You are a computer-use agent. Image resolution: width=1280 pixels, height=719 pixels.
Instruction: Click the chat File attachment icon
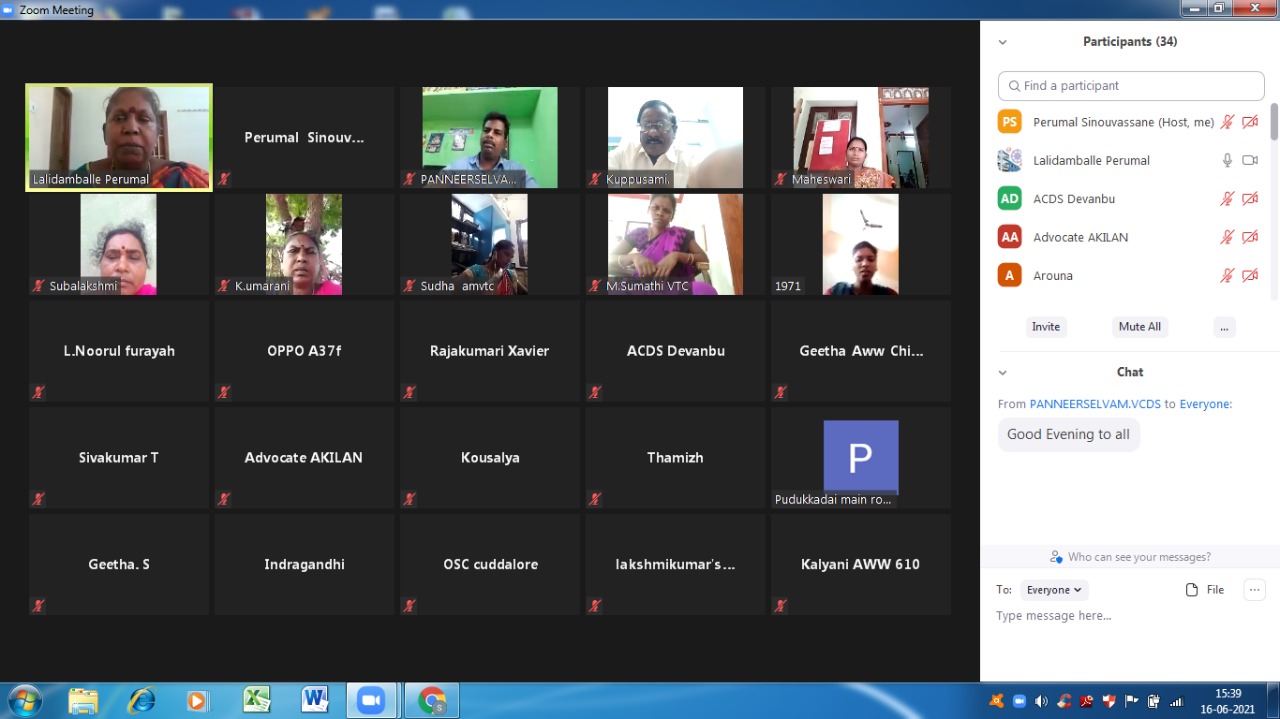(1192, 590)
